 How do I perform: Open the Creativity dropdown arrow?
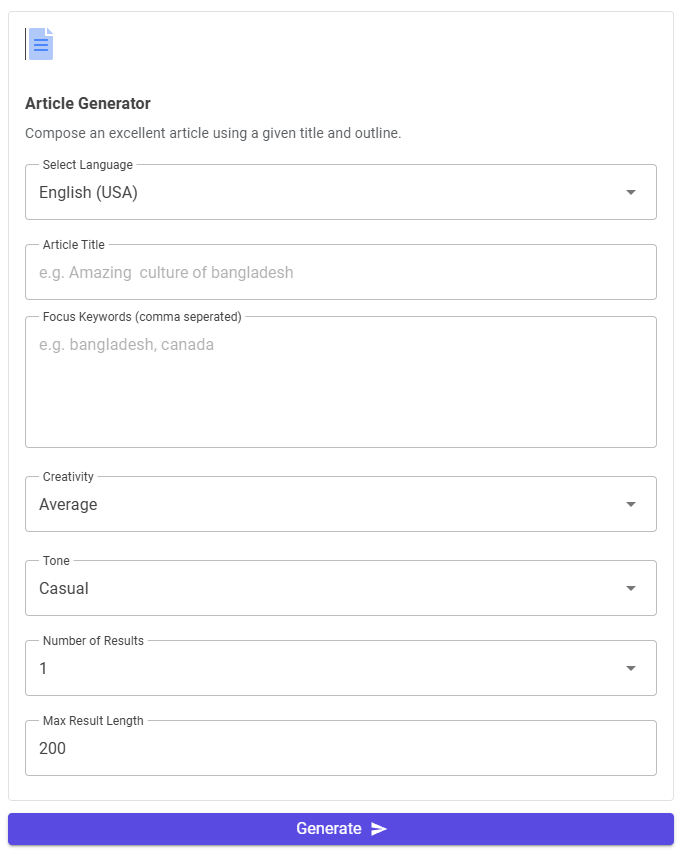point(631,504)
